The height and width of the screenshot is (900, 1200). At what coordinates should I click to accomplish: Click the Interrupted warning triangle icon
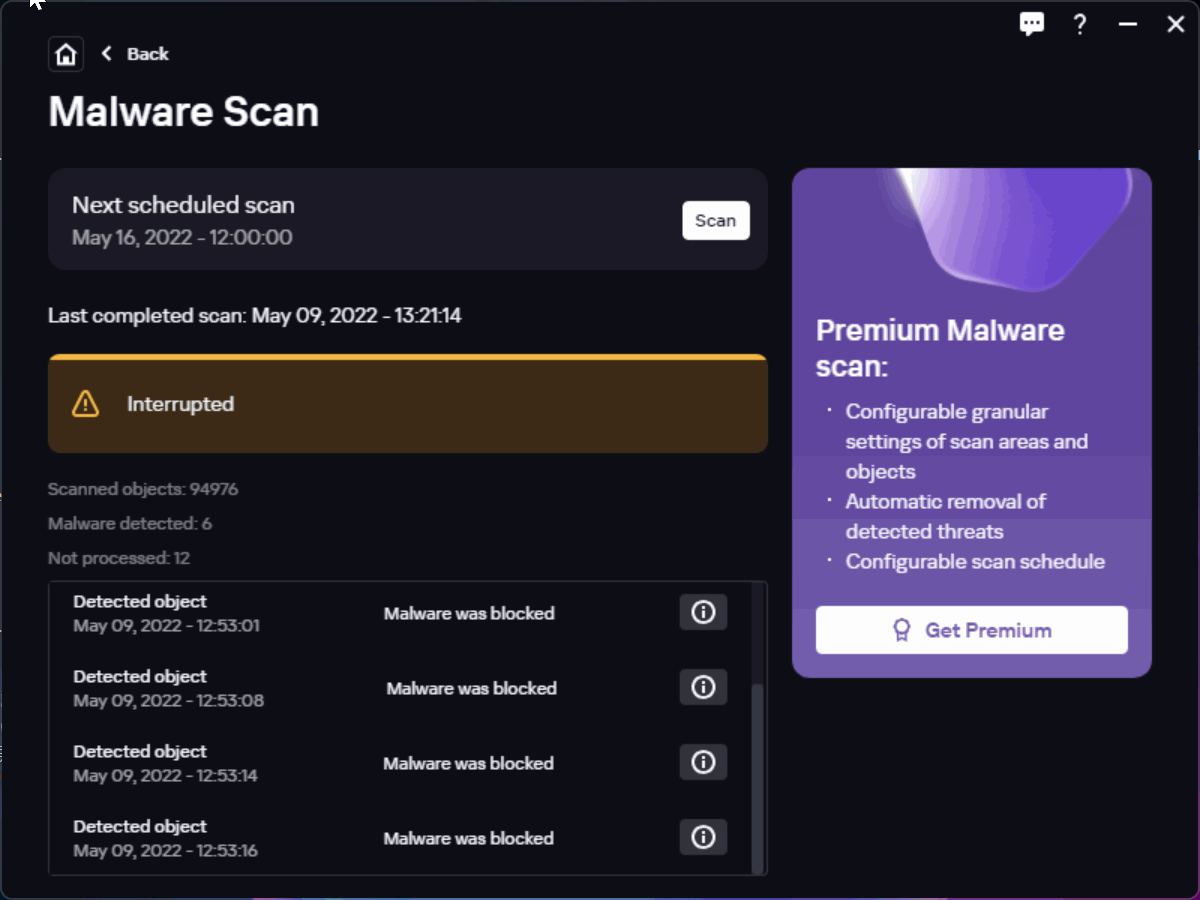pyautogui.click(x=86, y=404)
